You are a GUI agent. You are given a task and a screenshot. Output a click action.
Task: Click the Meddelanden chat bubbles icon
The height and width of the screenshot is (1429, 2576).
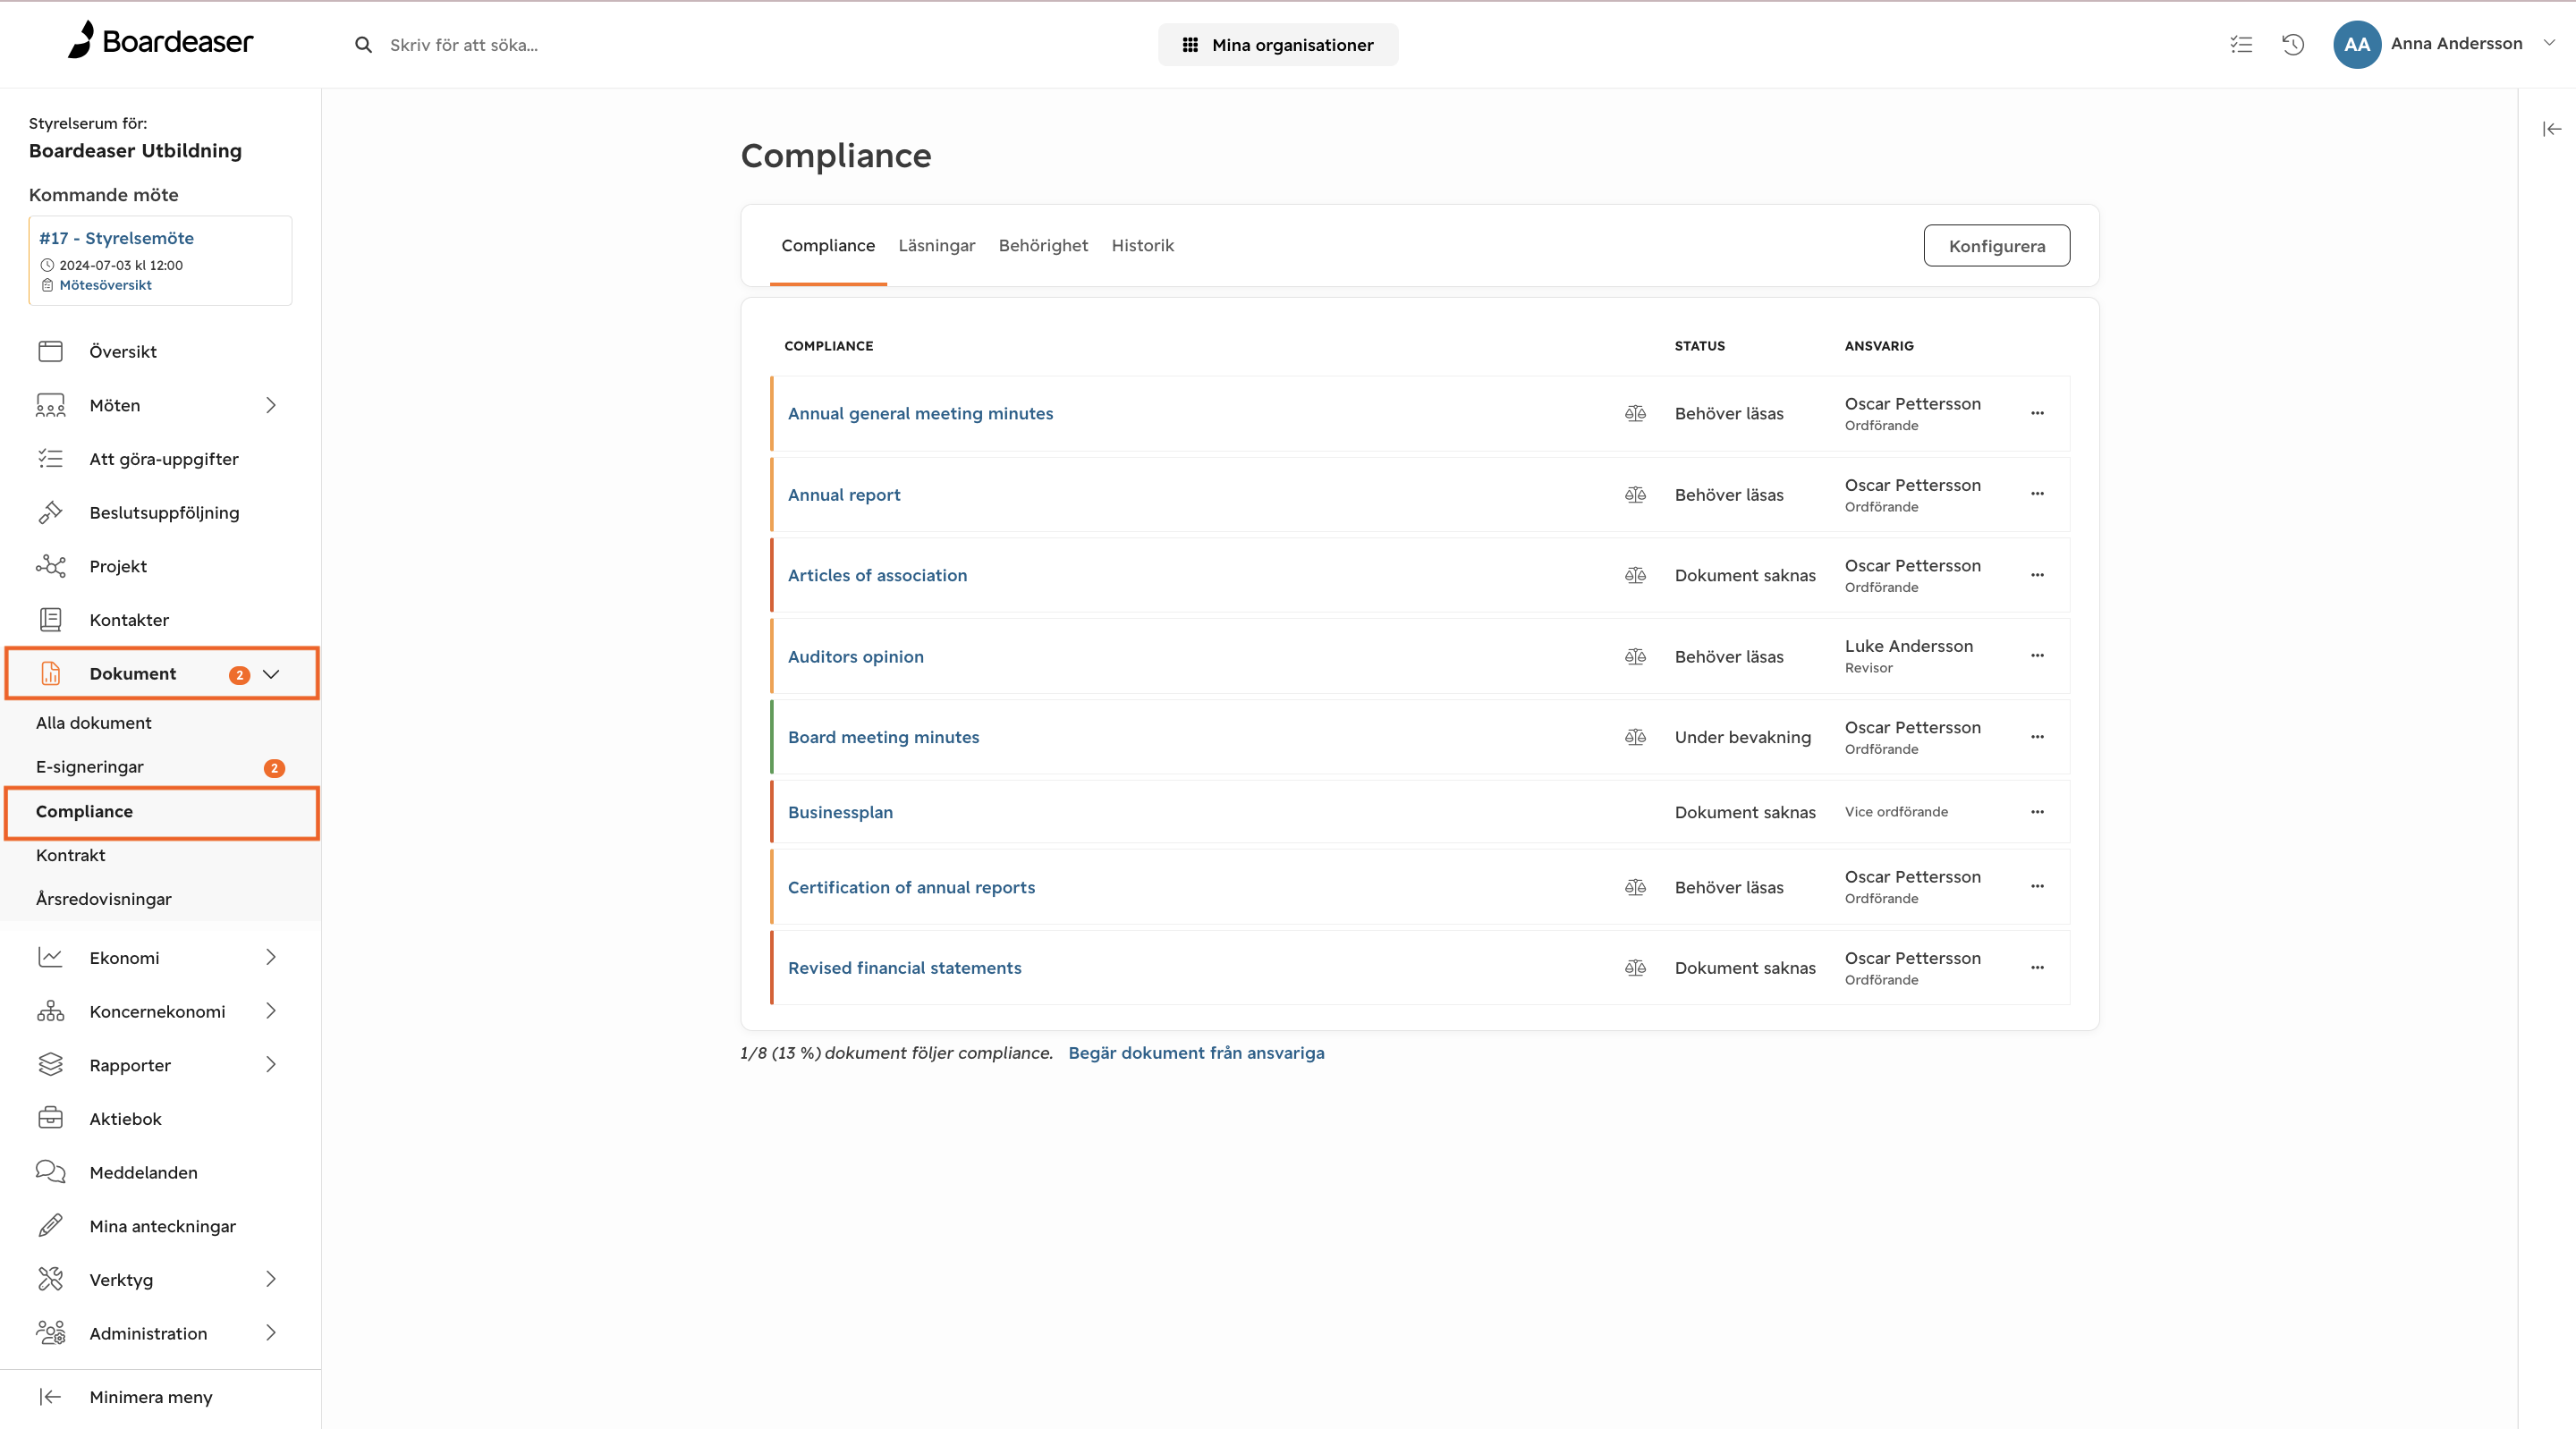[50, 1172]
